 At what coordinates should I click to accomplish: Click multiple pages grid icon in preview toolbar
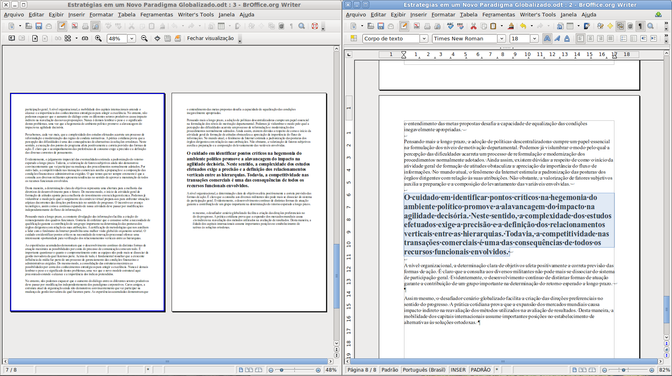[x=68, y=38]
